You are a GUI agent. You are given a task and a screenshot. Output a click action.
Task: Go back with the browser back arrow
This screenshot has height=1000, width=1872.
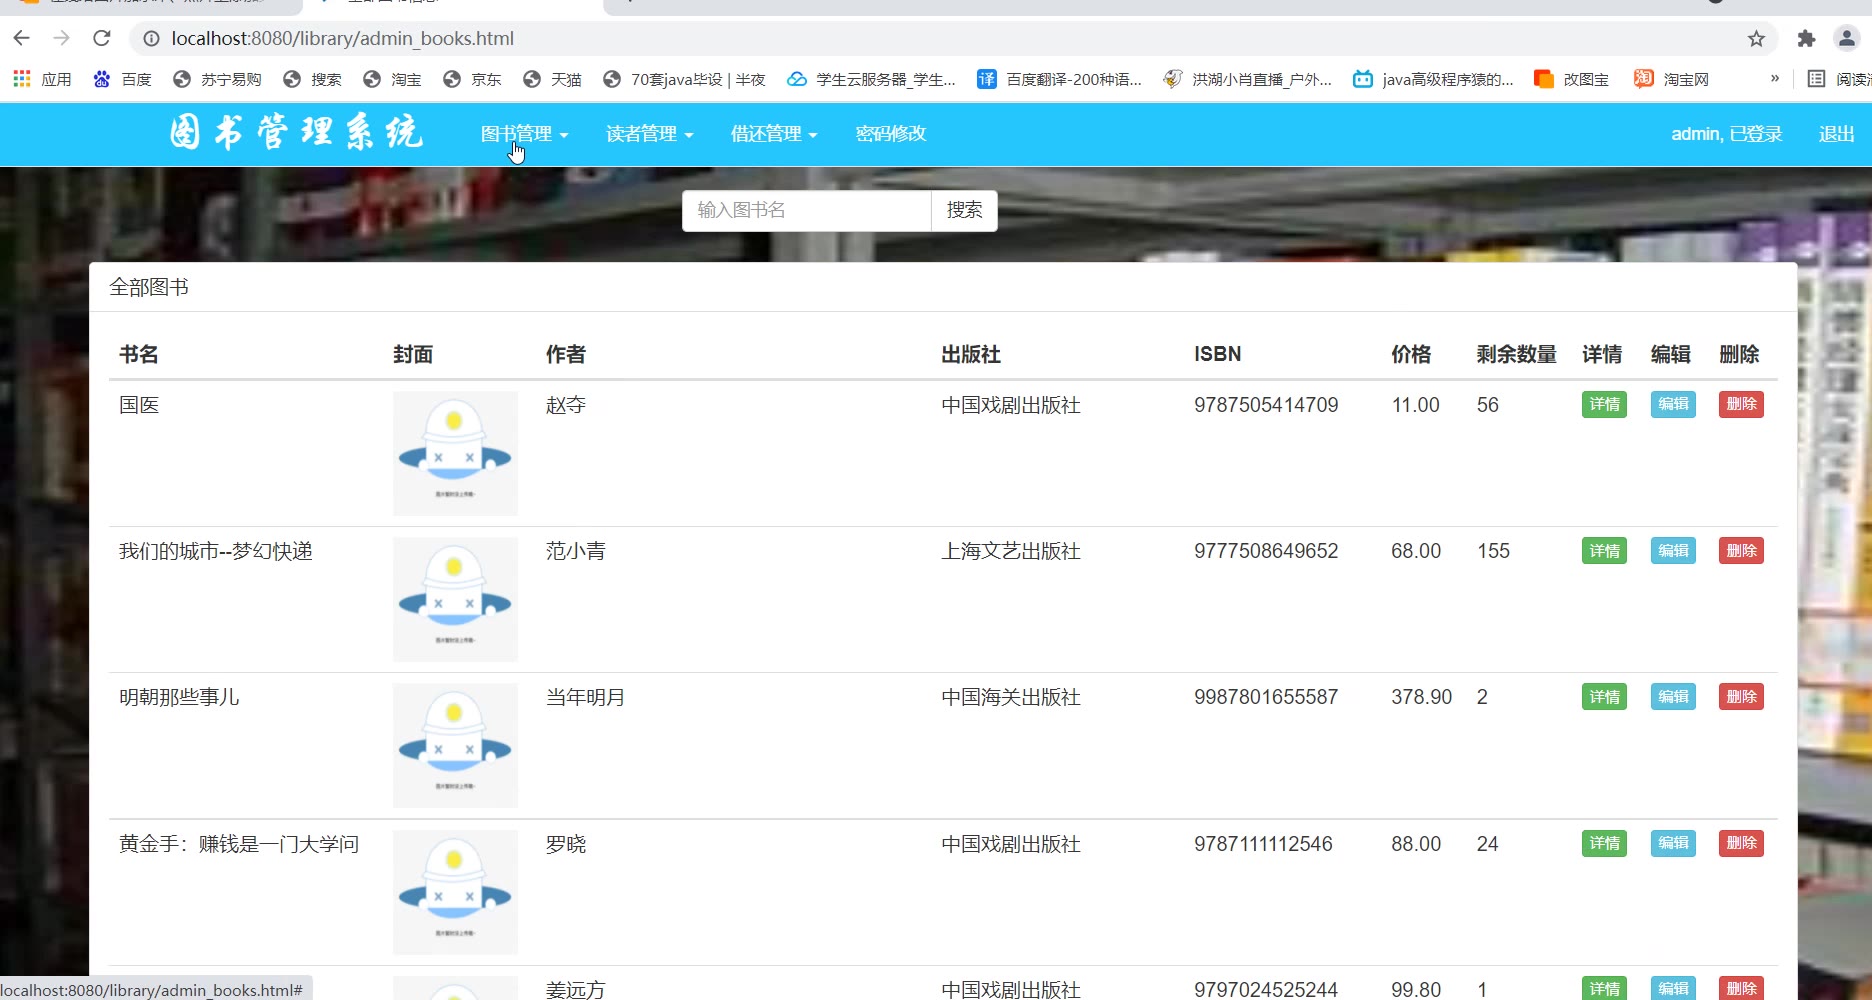(x=22, y=38)
